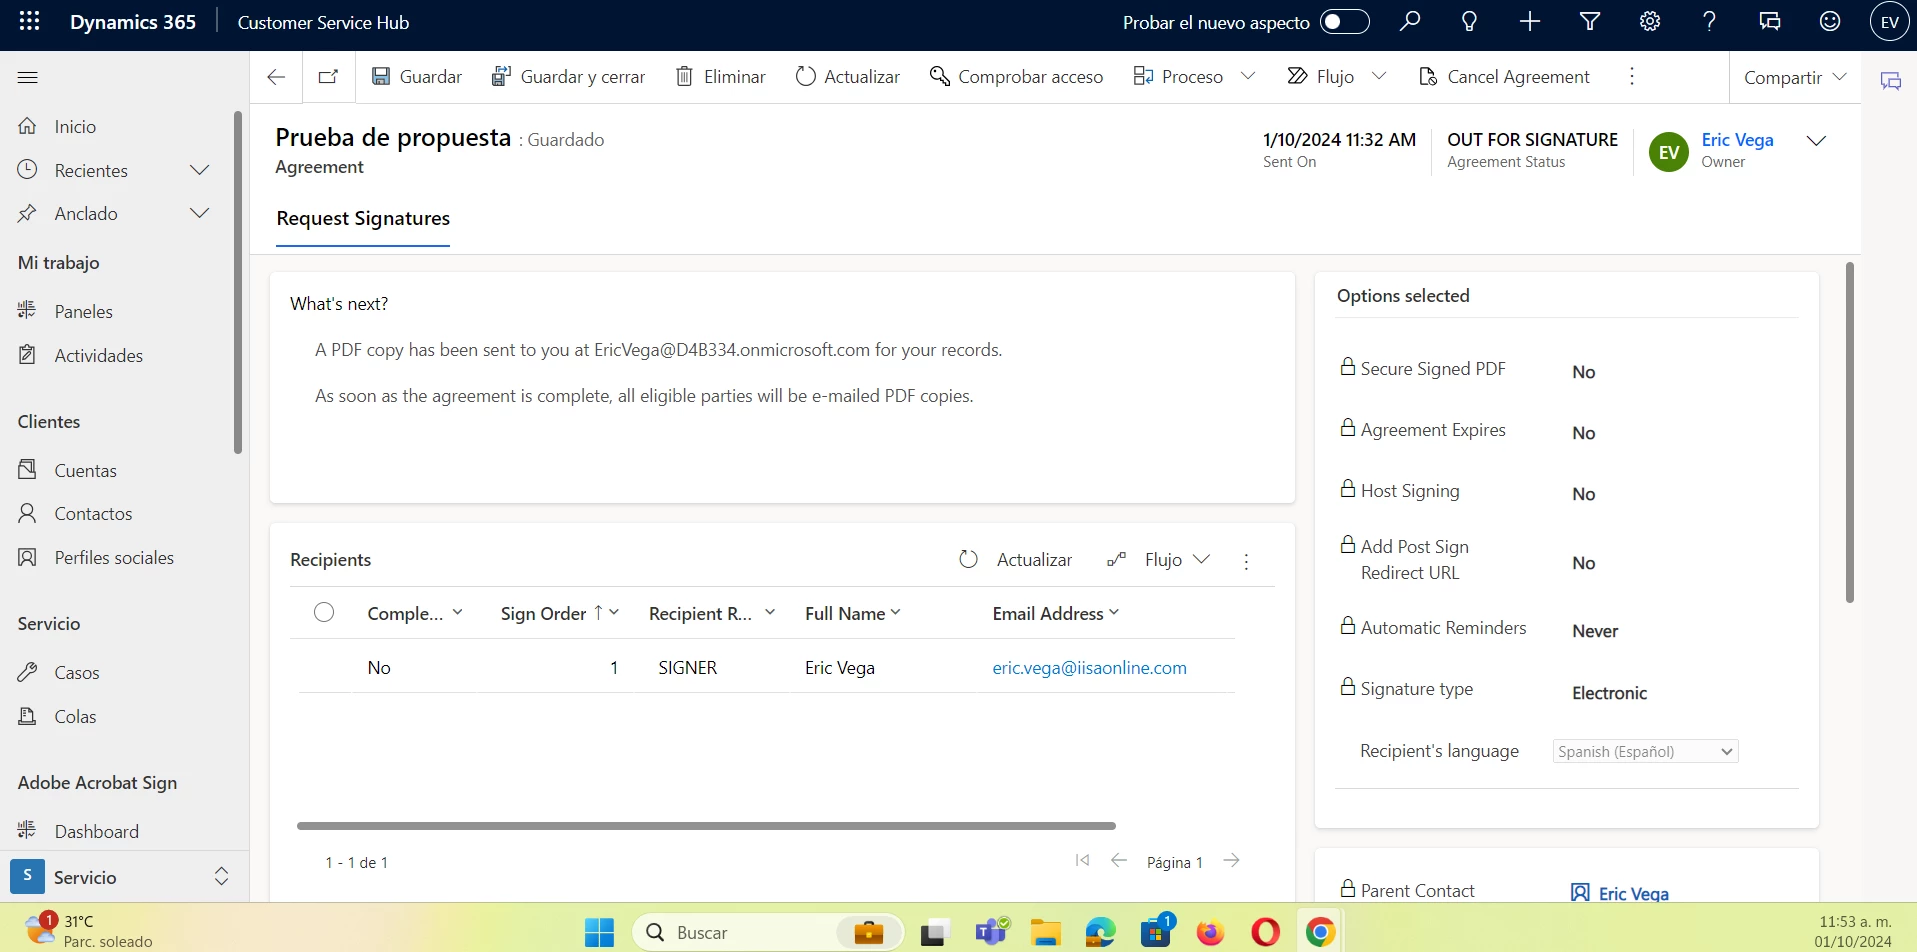Open the Compartir share dropdown

[1795, 77]
